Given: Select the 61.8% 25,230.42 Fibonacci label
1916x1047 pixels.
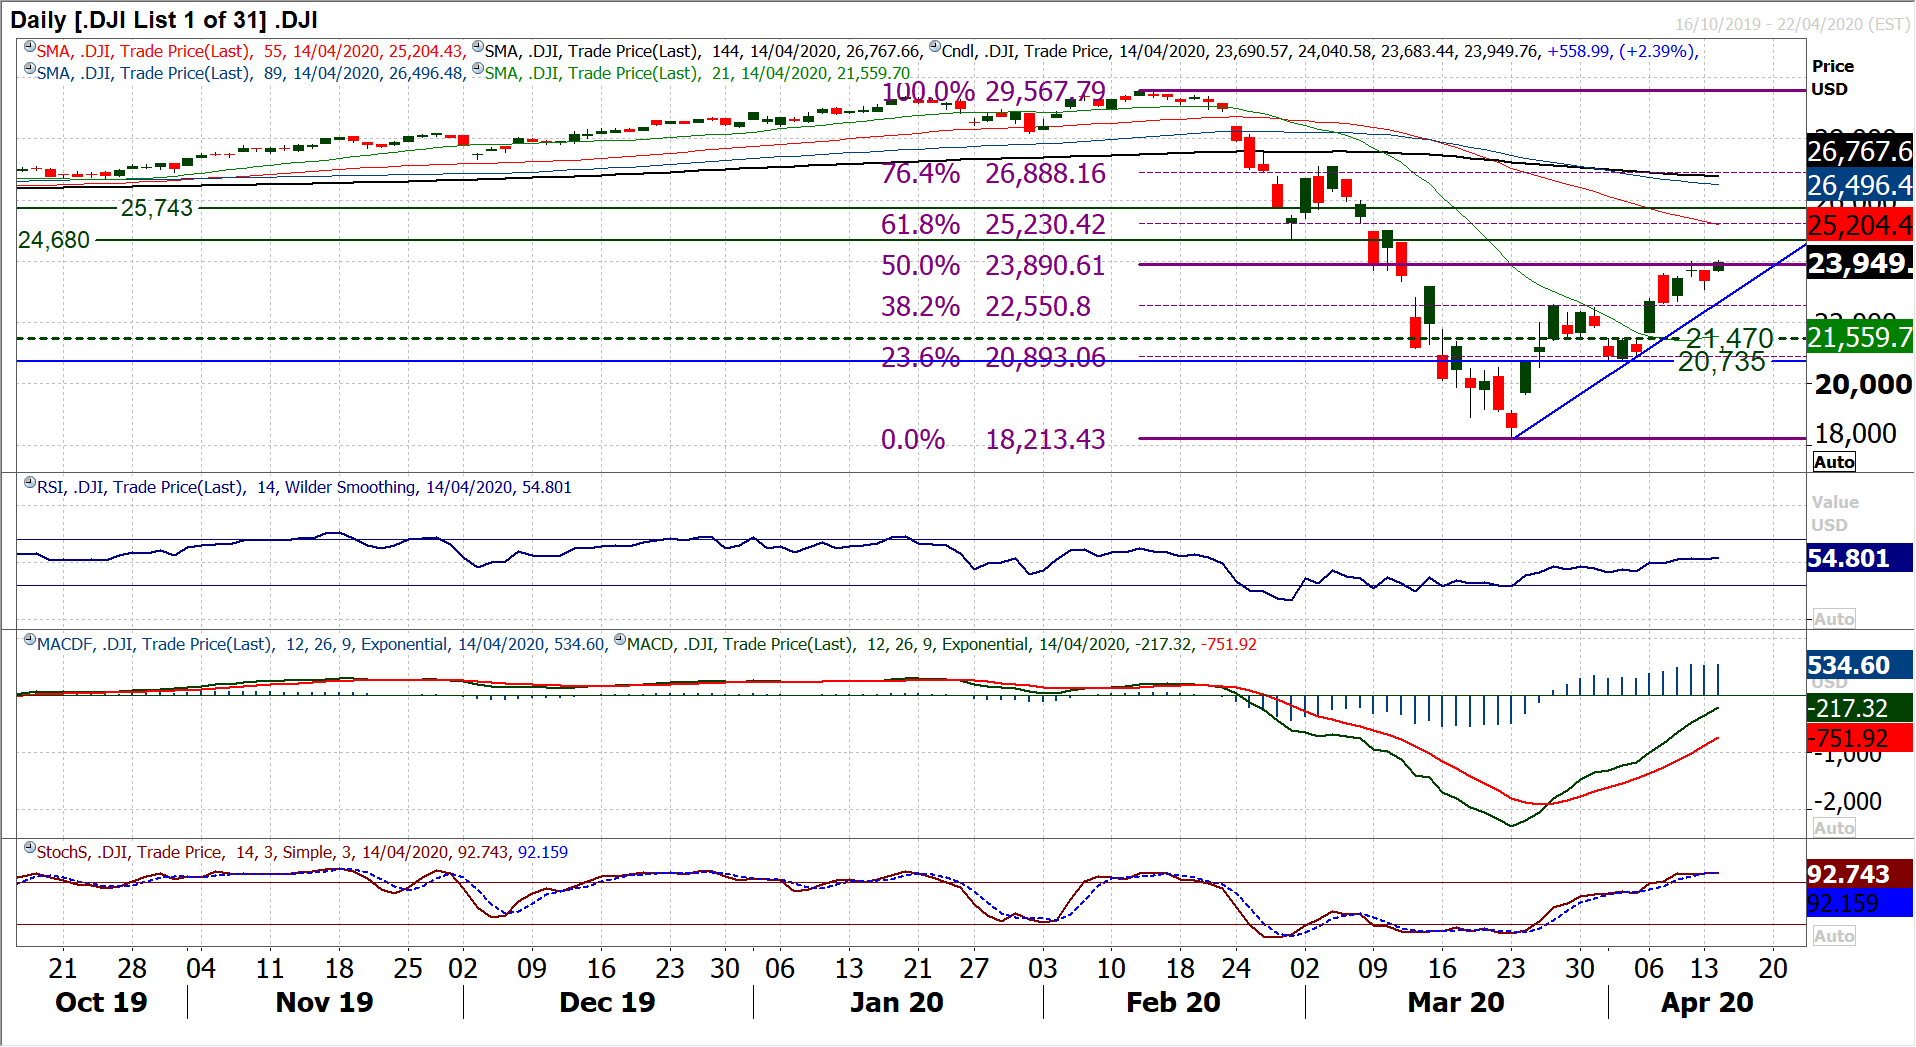Looking at the screenshot, I should coord(994,224).
